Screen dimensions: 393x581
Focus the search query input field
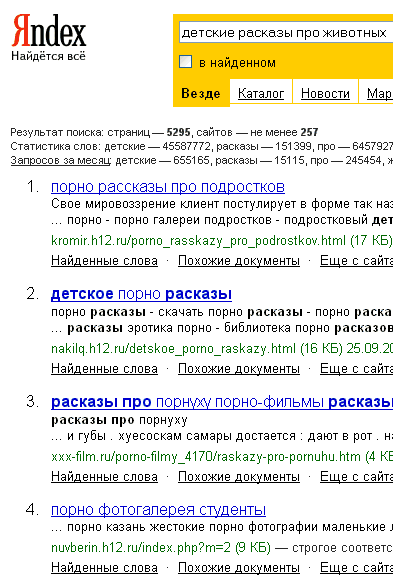(286, 33)
